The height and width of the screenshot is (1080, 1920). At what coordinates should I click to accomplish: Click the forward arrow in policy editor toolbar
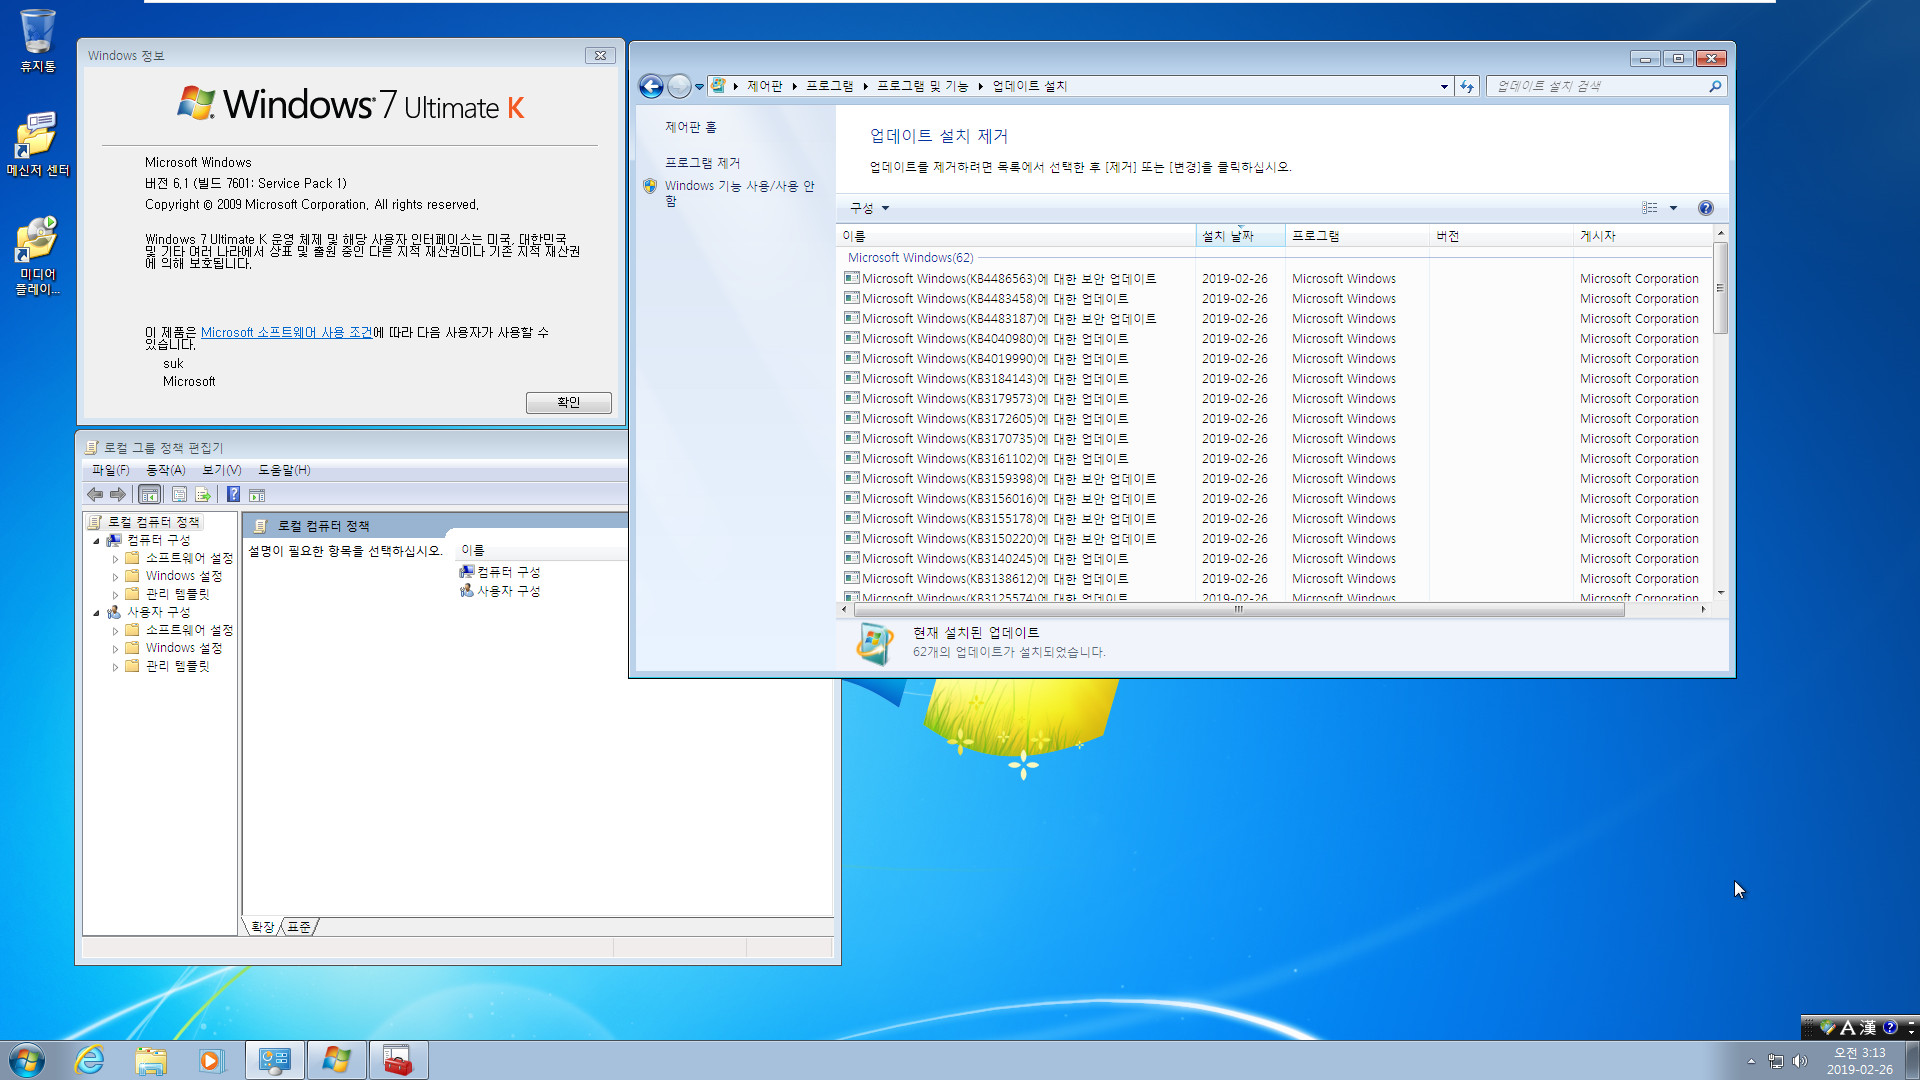[x=118, y=494]
